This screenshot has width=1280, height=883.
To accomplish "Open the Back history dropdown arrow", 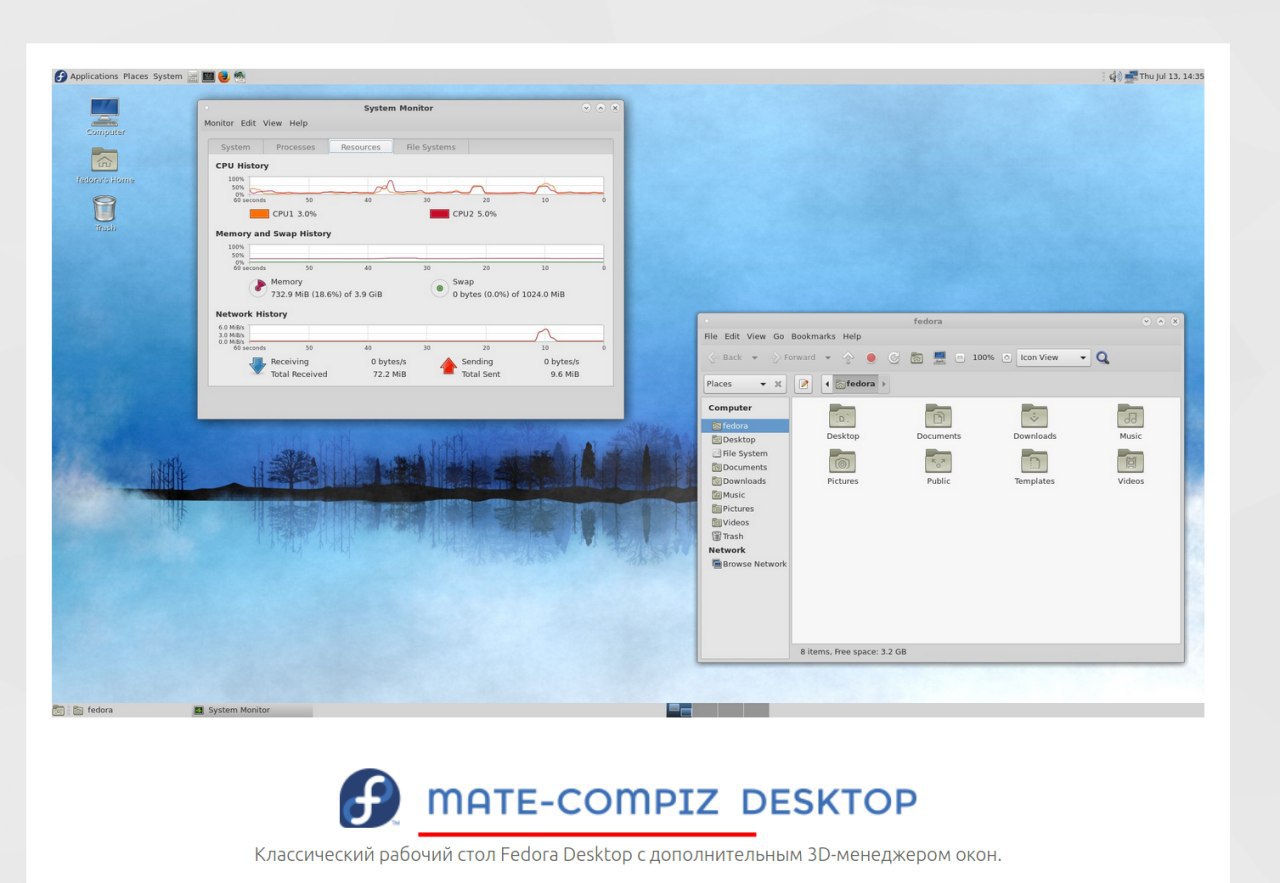I will coord(755,357).
